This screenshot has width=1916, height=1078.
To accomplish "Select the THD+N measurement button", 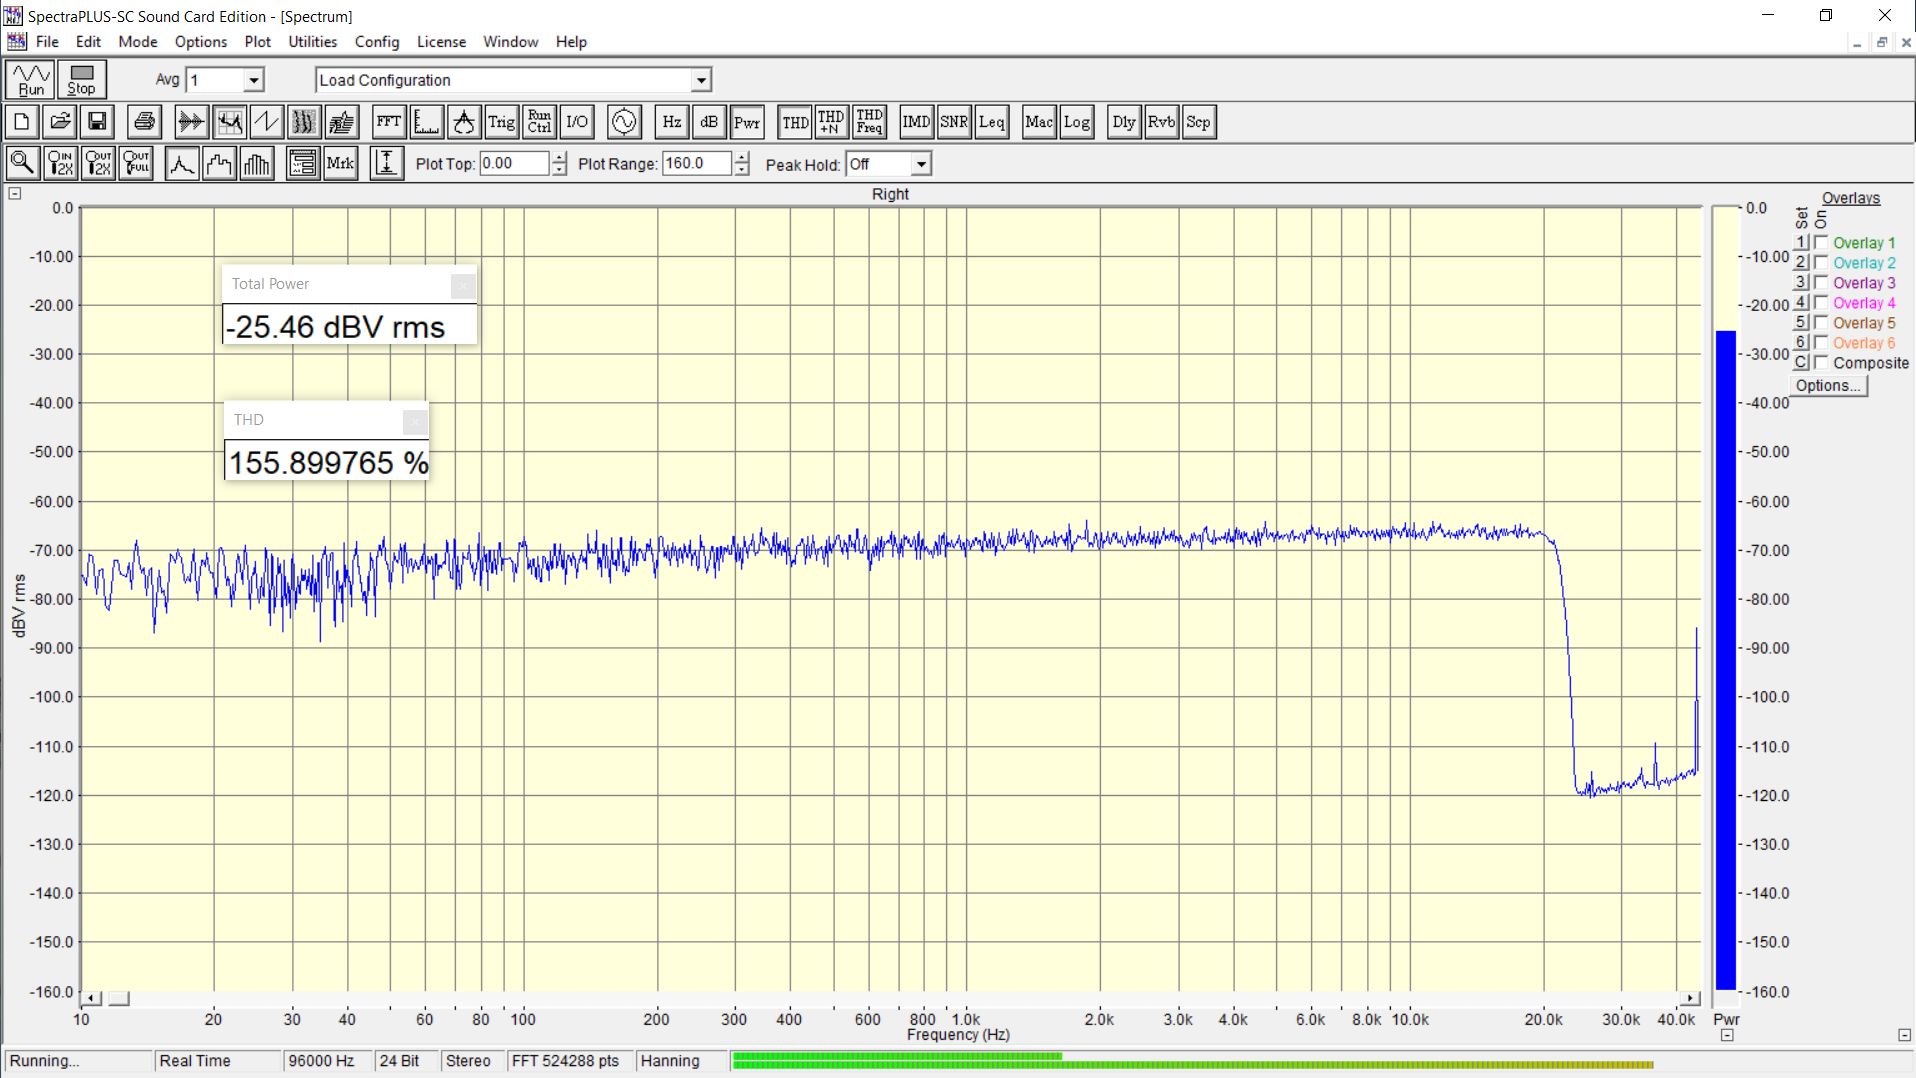I will [831, 122].
